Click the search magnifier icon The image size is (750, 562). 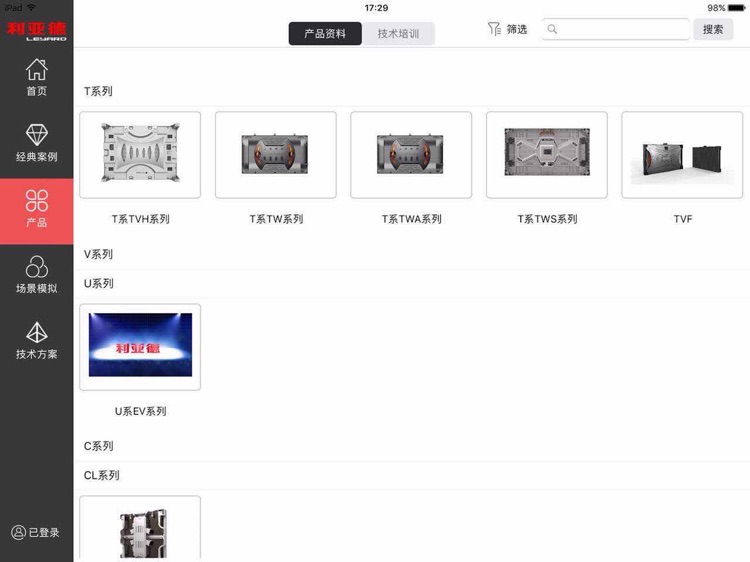click(x=552, y=29)
